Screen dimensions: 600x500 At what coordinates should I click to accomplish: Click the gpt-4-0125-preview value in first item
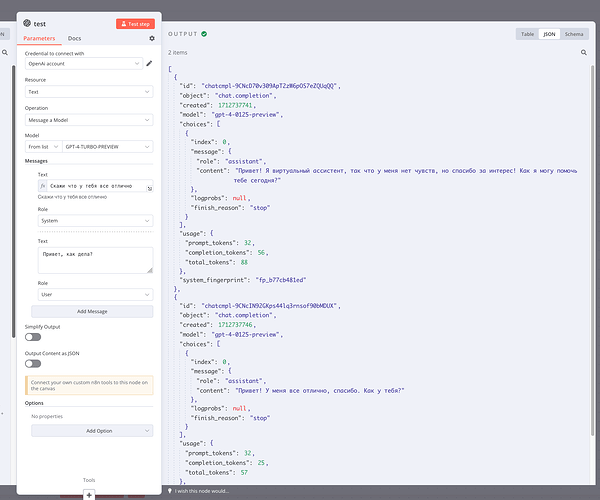246,115
